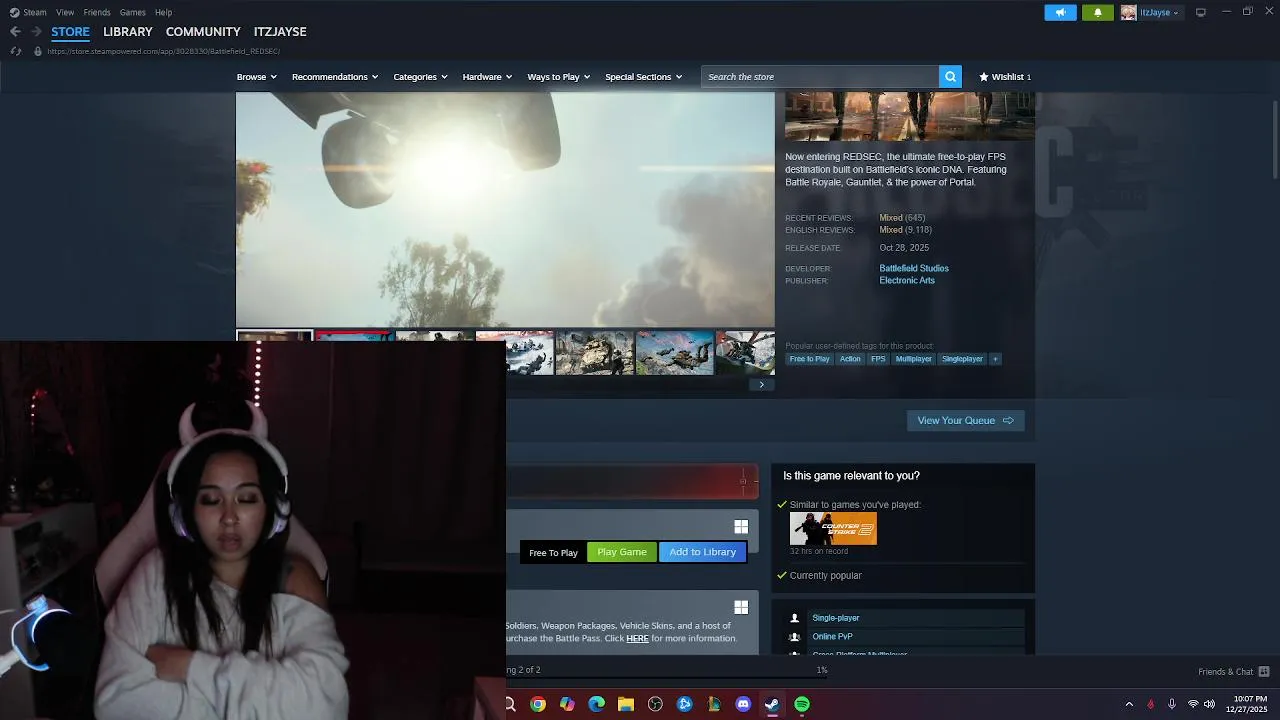Expand more tags with plus button
Viewport: 1280px width, 720px height.
point(995,359)
